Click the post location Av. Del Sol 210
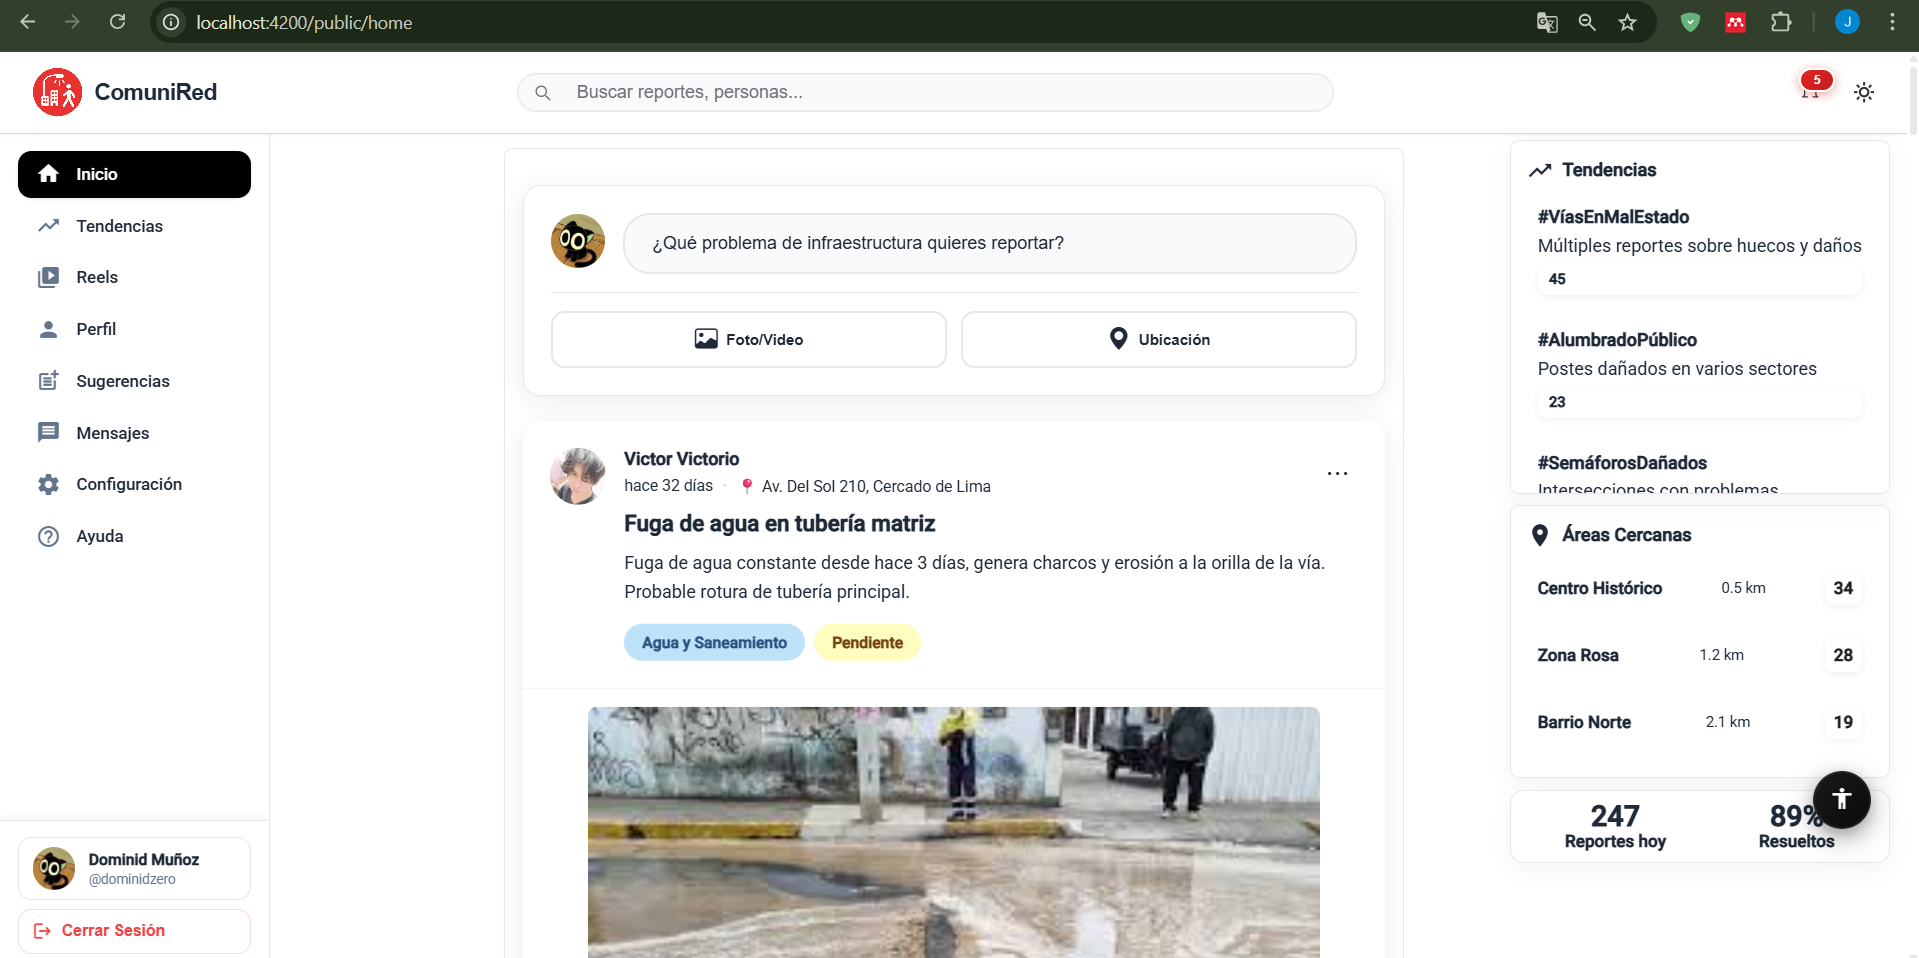Screen dimensions: 1919x958 876,486
